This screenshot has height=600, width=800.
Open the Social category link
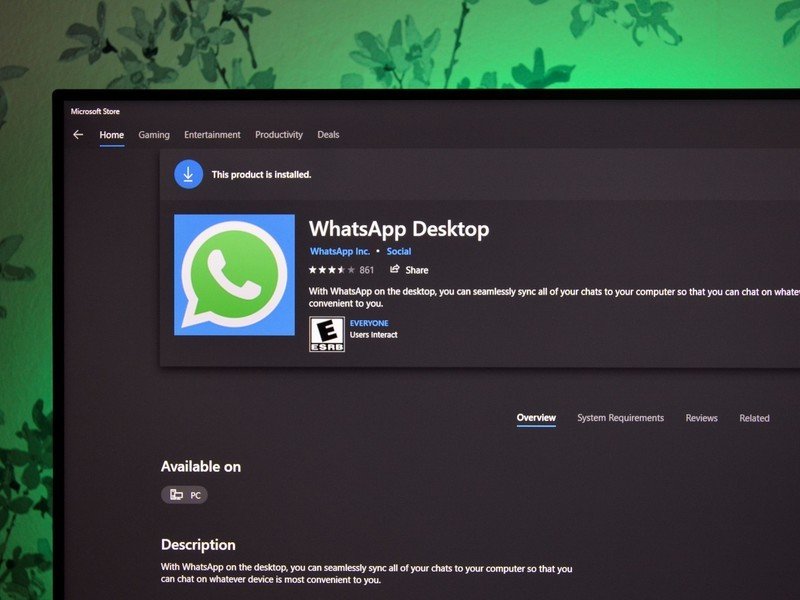tap(399, 251)
